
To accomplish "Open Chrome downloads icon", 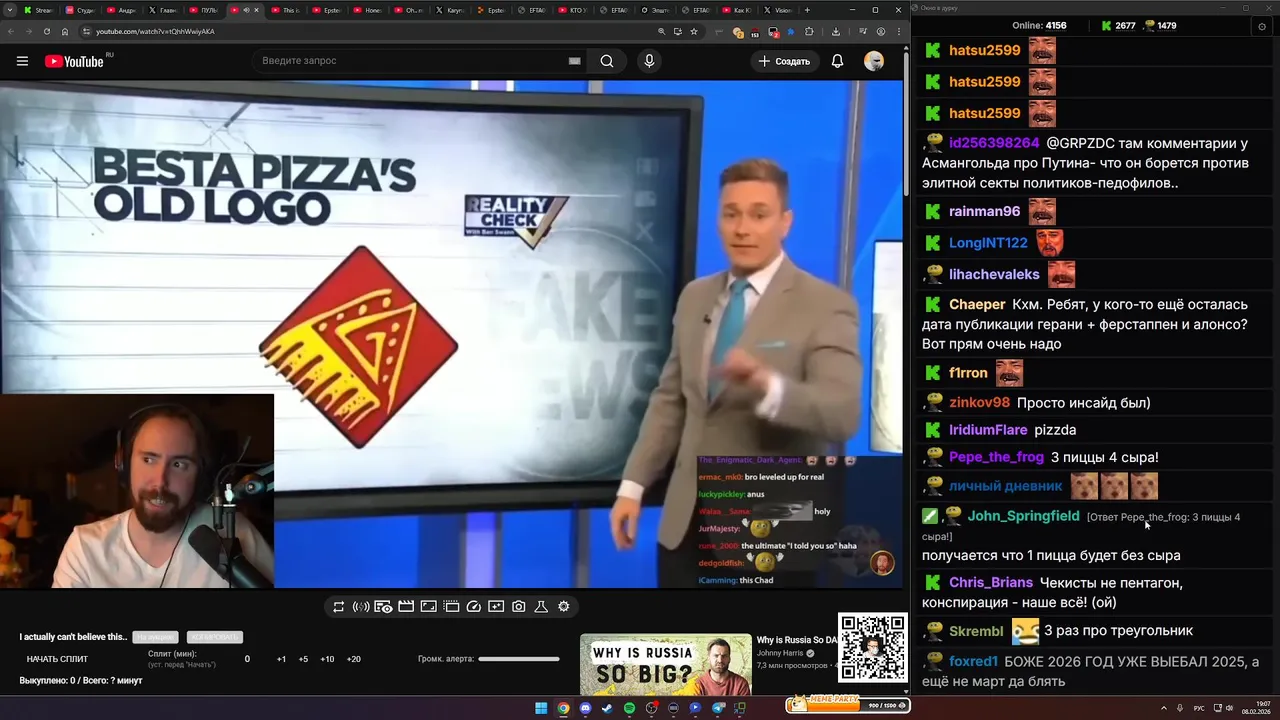I will 835,31.
